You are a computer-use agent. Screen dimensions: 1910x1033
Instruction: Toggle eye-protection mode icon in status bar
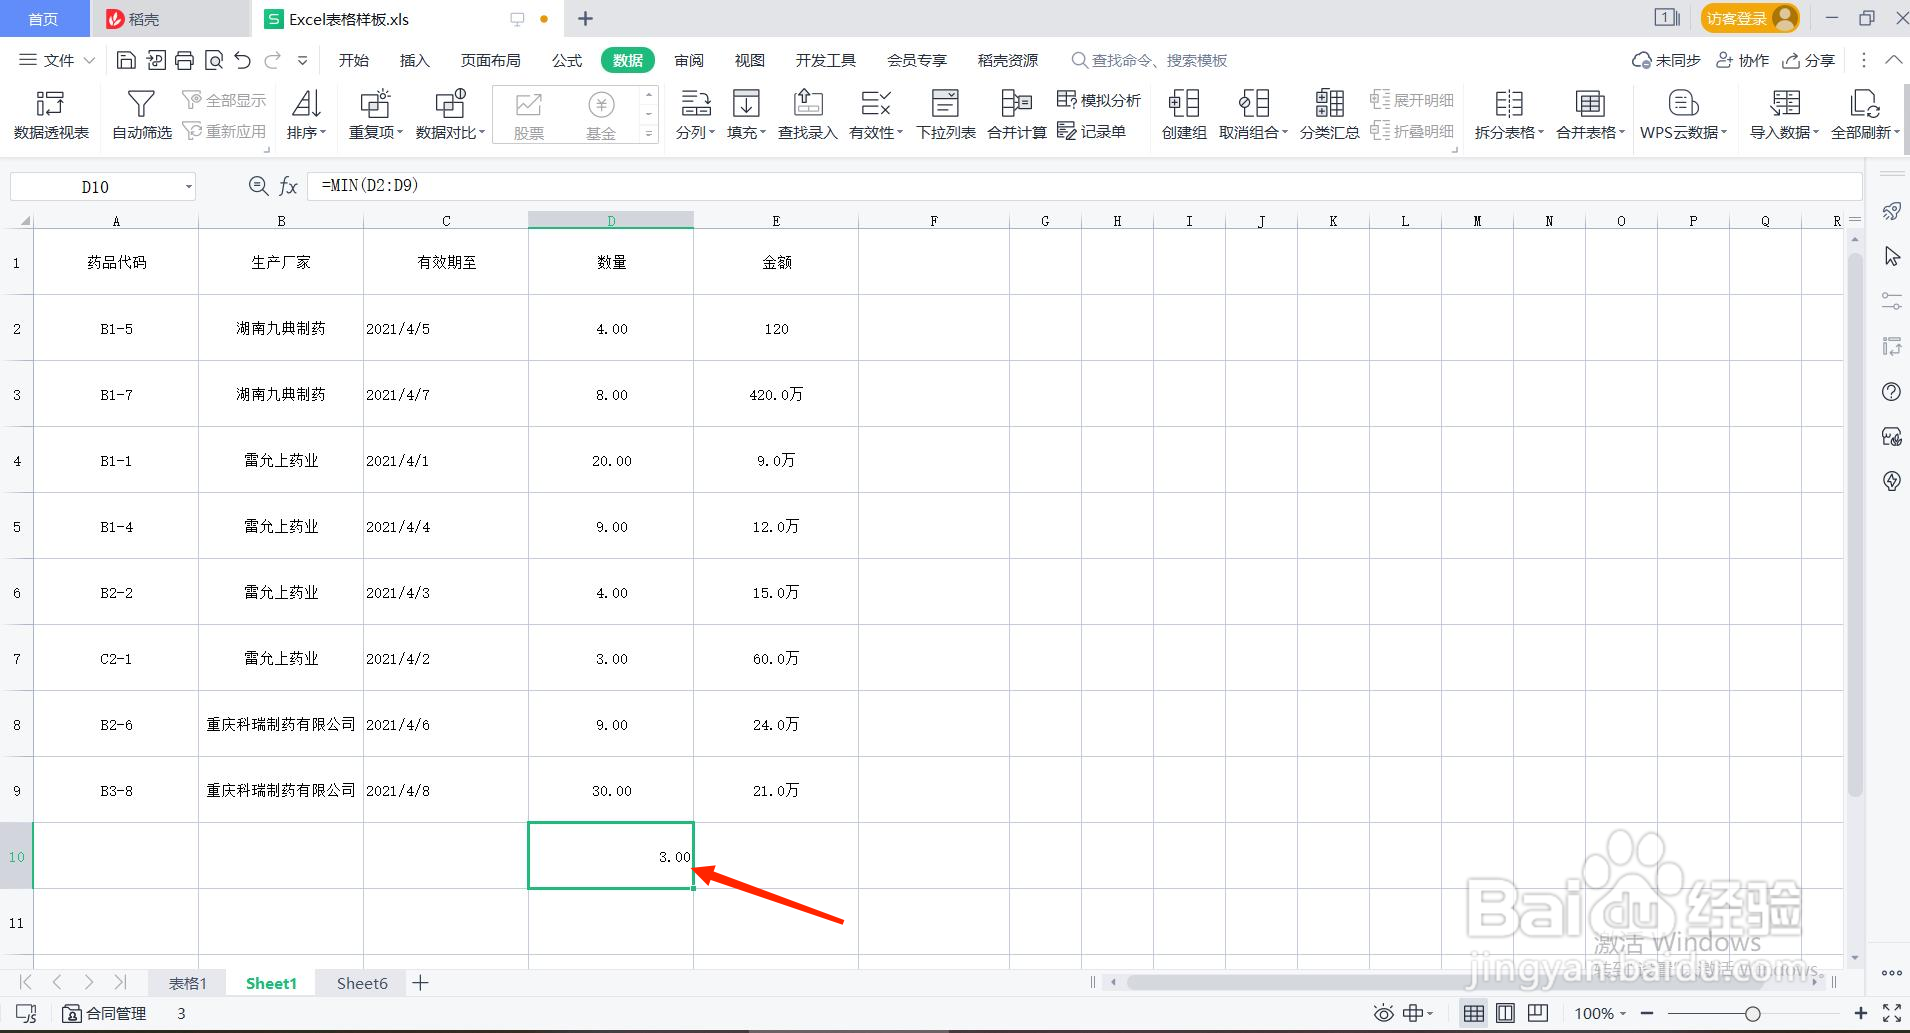pos(1383,1013)
